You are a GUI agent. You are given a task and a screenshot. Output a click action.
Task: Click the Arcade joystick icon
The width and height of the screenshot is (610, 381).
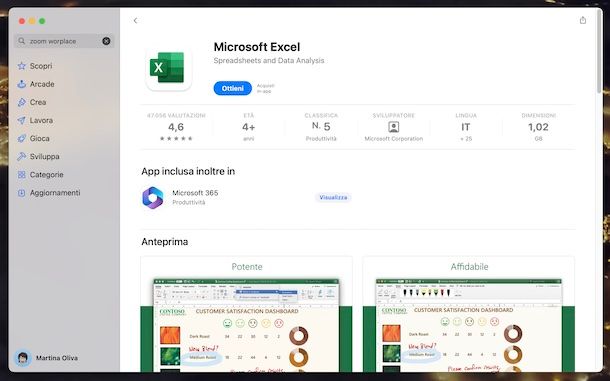(22, 84)
